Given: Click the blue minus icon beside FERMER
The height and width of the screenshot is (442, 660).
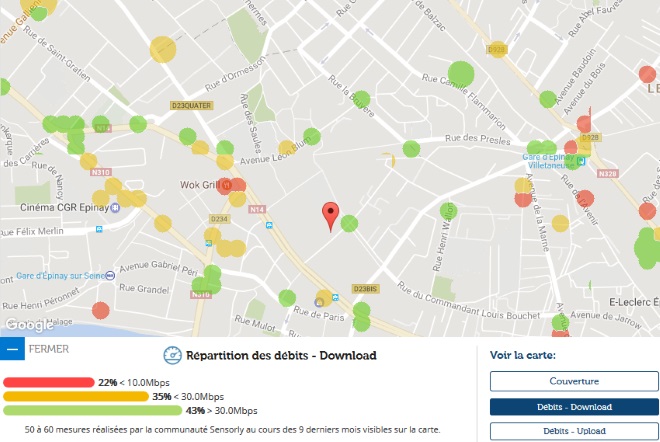Looking at the screenshot, I should click(x=11, y=349).
